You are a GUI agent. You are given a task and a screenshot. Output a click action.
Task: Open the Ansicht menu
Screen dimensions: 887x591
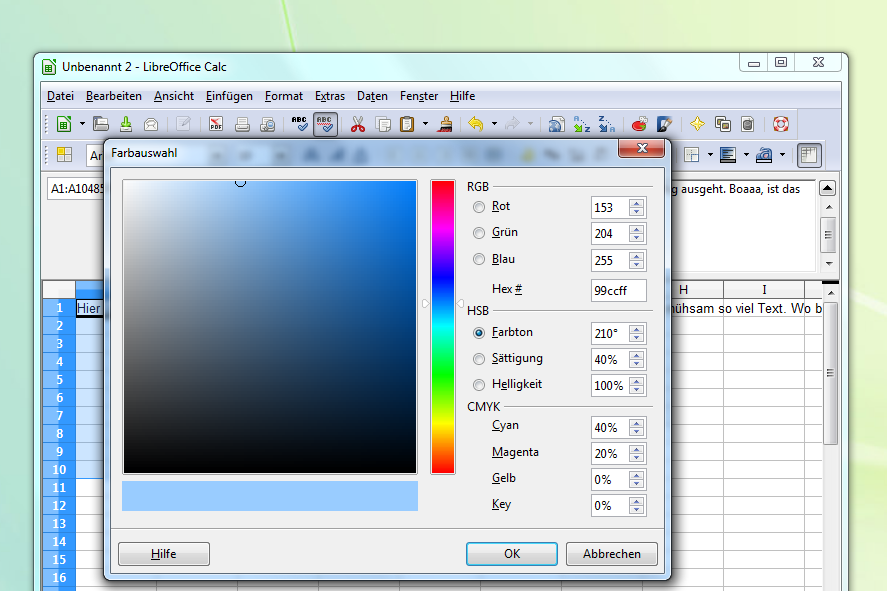click(174, 96)
